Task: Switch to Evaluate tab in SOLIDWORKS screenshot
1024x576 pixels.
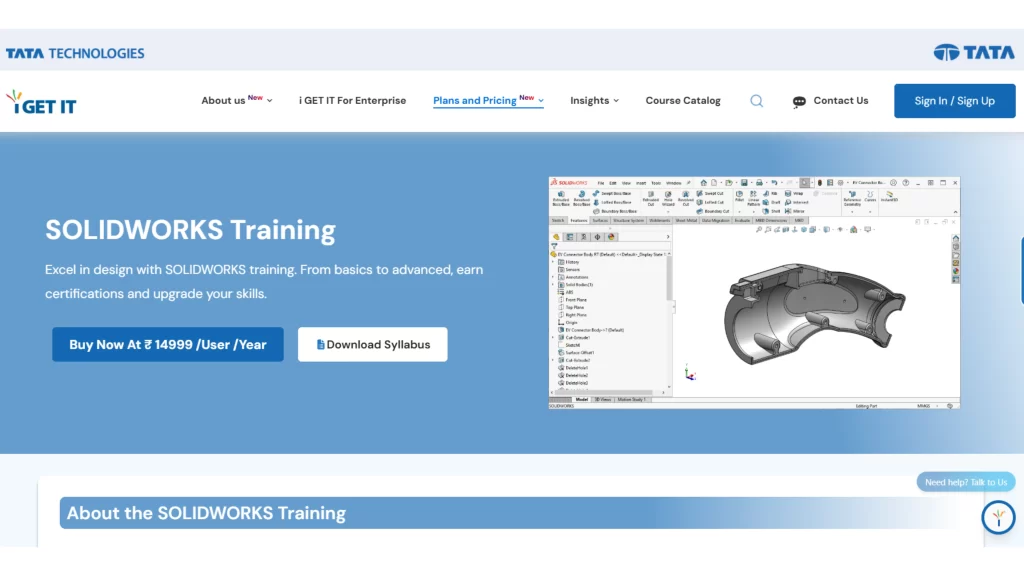Action: pos(742,220)
